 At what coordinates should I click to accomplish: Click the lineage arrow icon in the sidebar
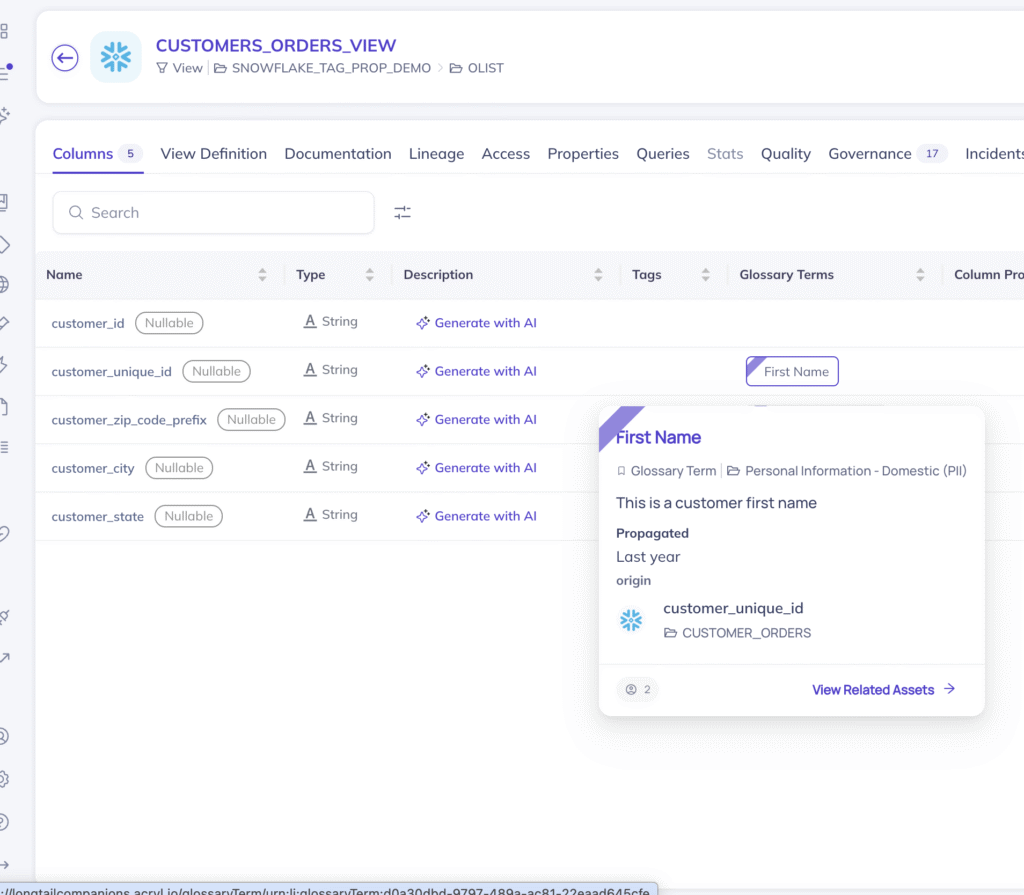tap(4, 657)
